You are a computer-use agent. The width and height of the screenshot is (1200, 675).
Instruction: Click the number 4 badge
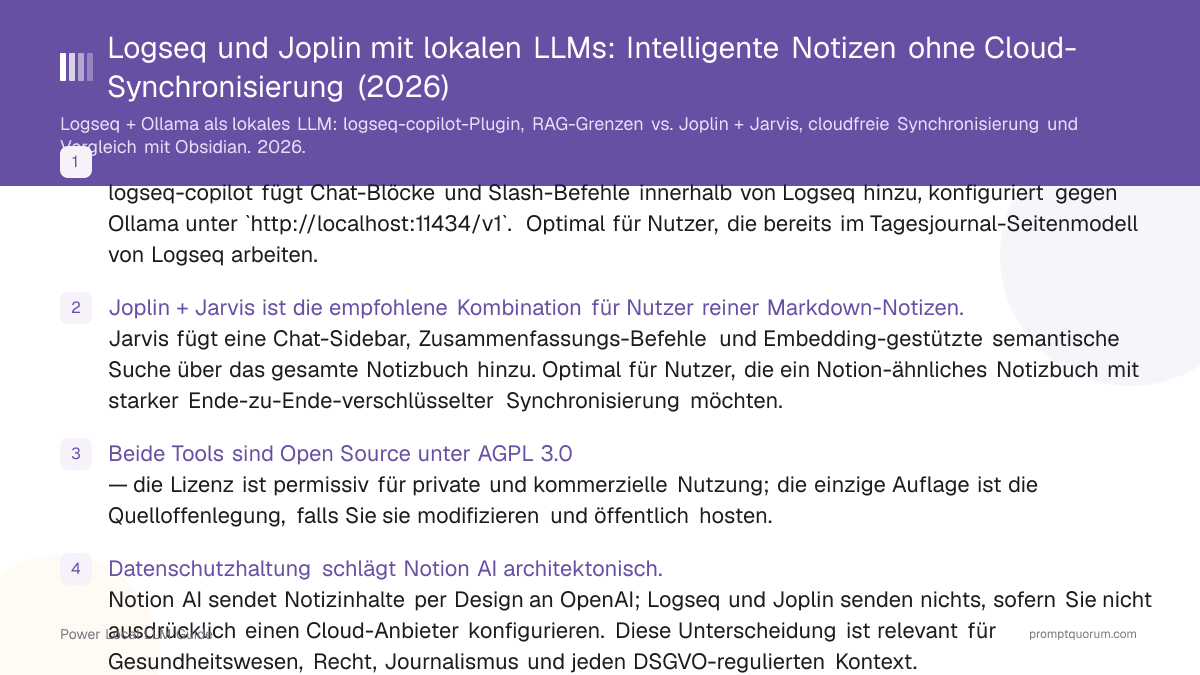pyautogui.click(x=76, y=569)
